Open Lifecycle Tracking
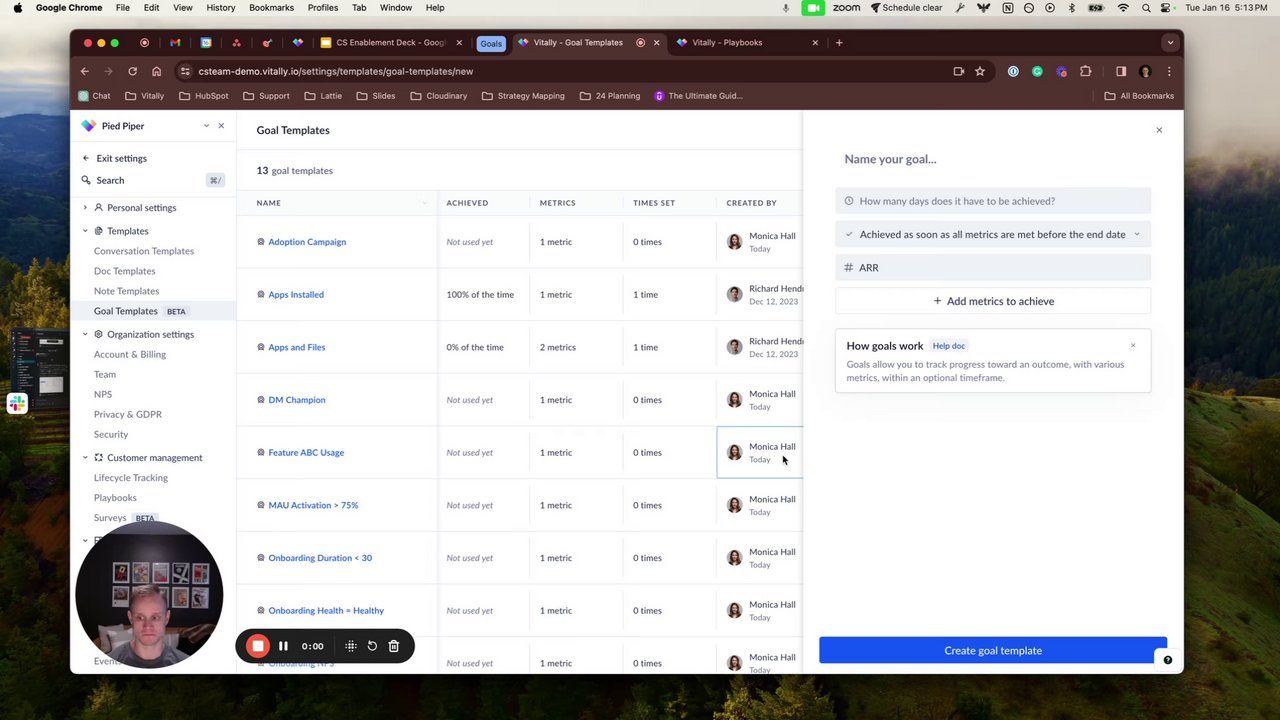Viewport: 1280px width, 720px height. click(x=131, y=477)
